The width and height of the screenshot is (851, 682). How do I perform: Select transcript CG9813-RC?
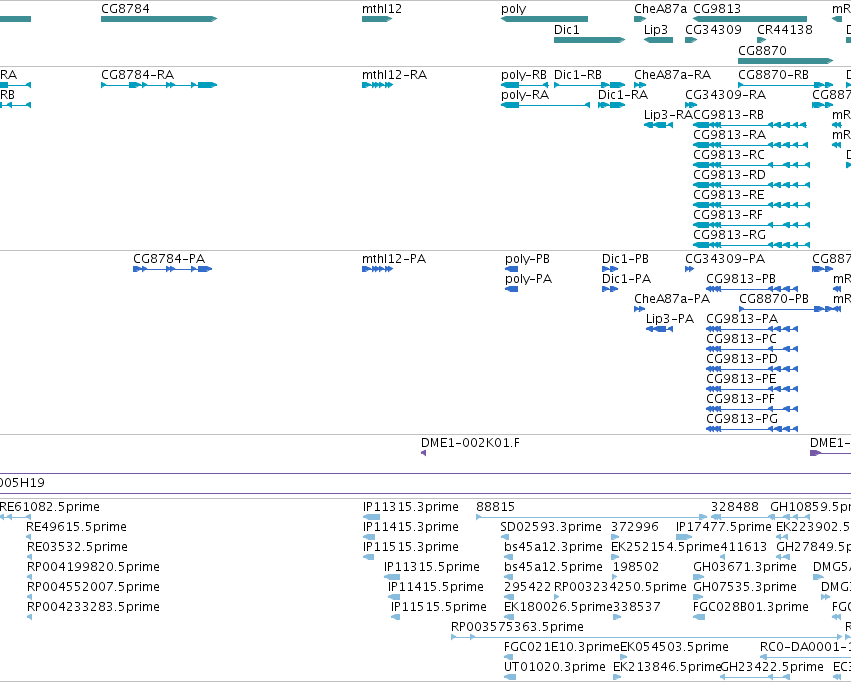click(752, 165)
